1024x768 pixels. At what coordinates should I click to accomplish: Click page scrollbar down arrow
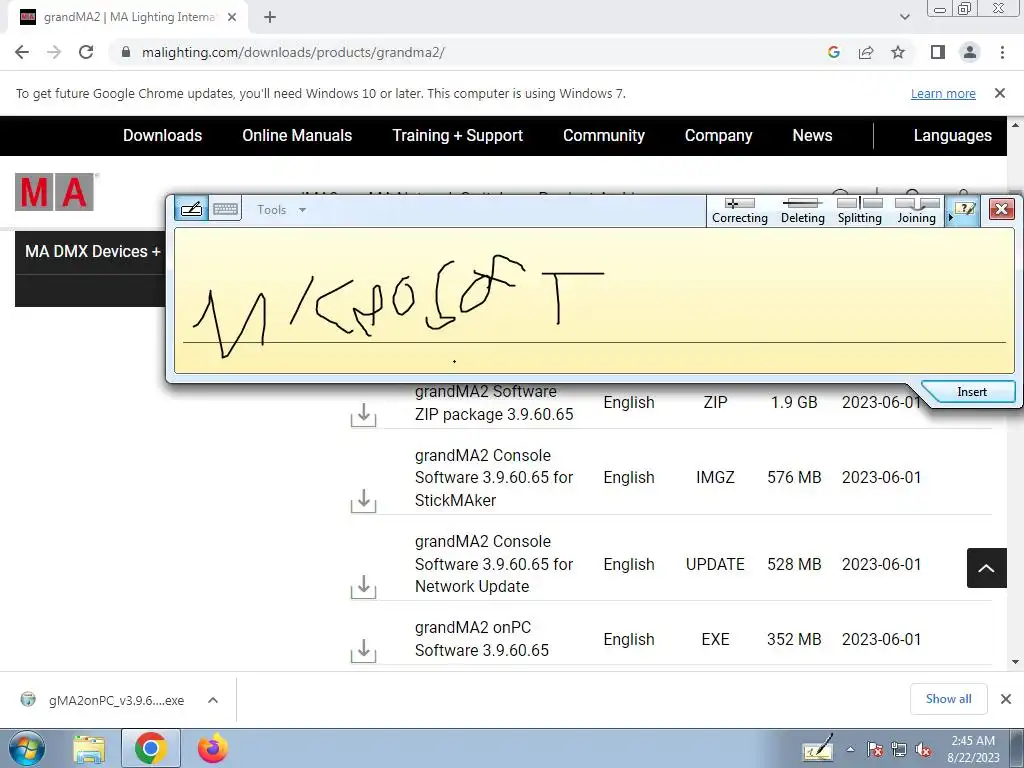tap(1016, 662)
